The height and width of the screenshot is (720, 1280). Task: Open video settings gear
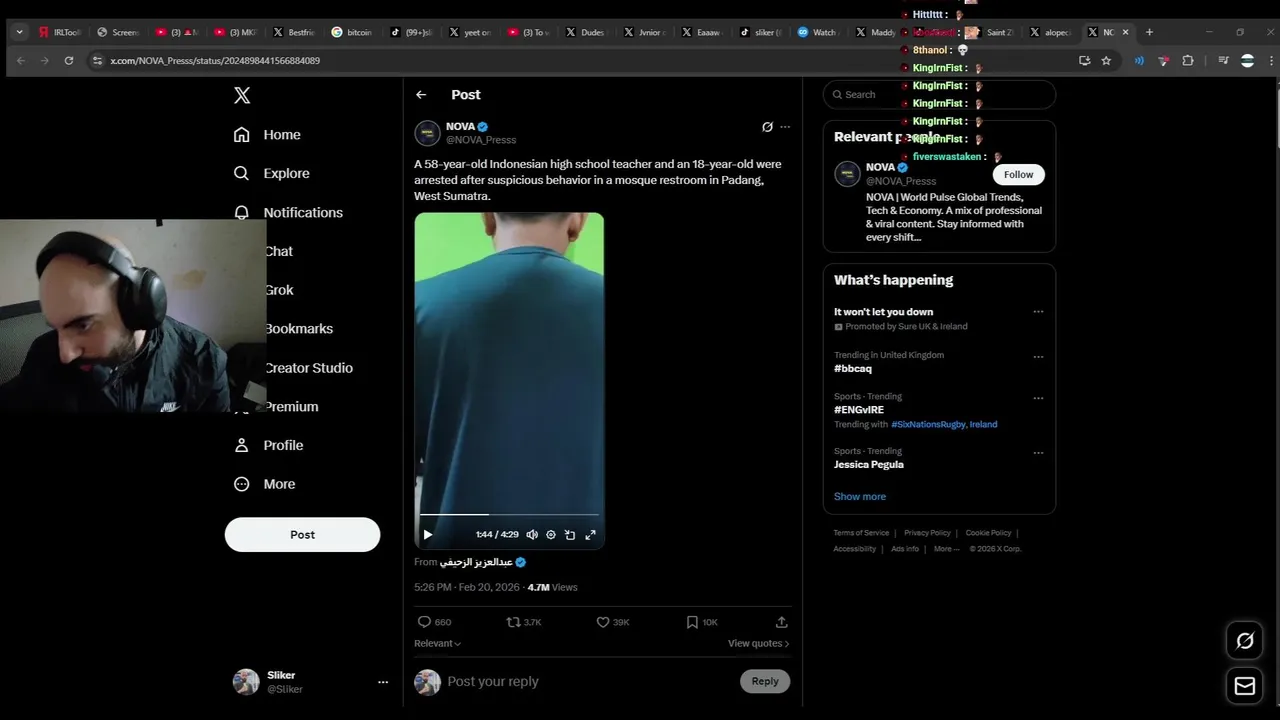551,534
